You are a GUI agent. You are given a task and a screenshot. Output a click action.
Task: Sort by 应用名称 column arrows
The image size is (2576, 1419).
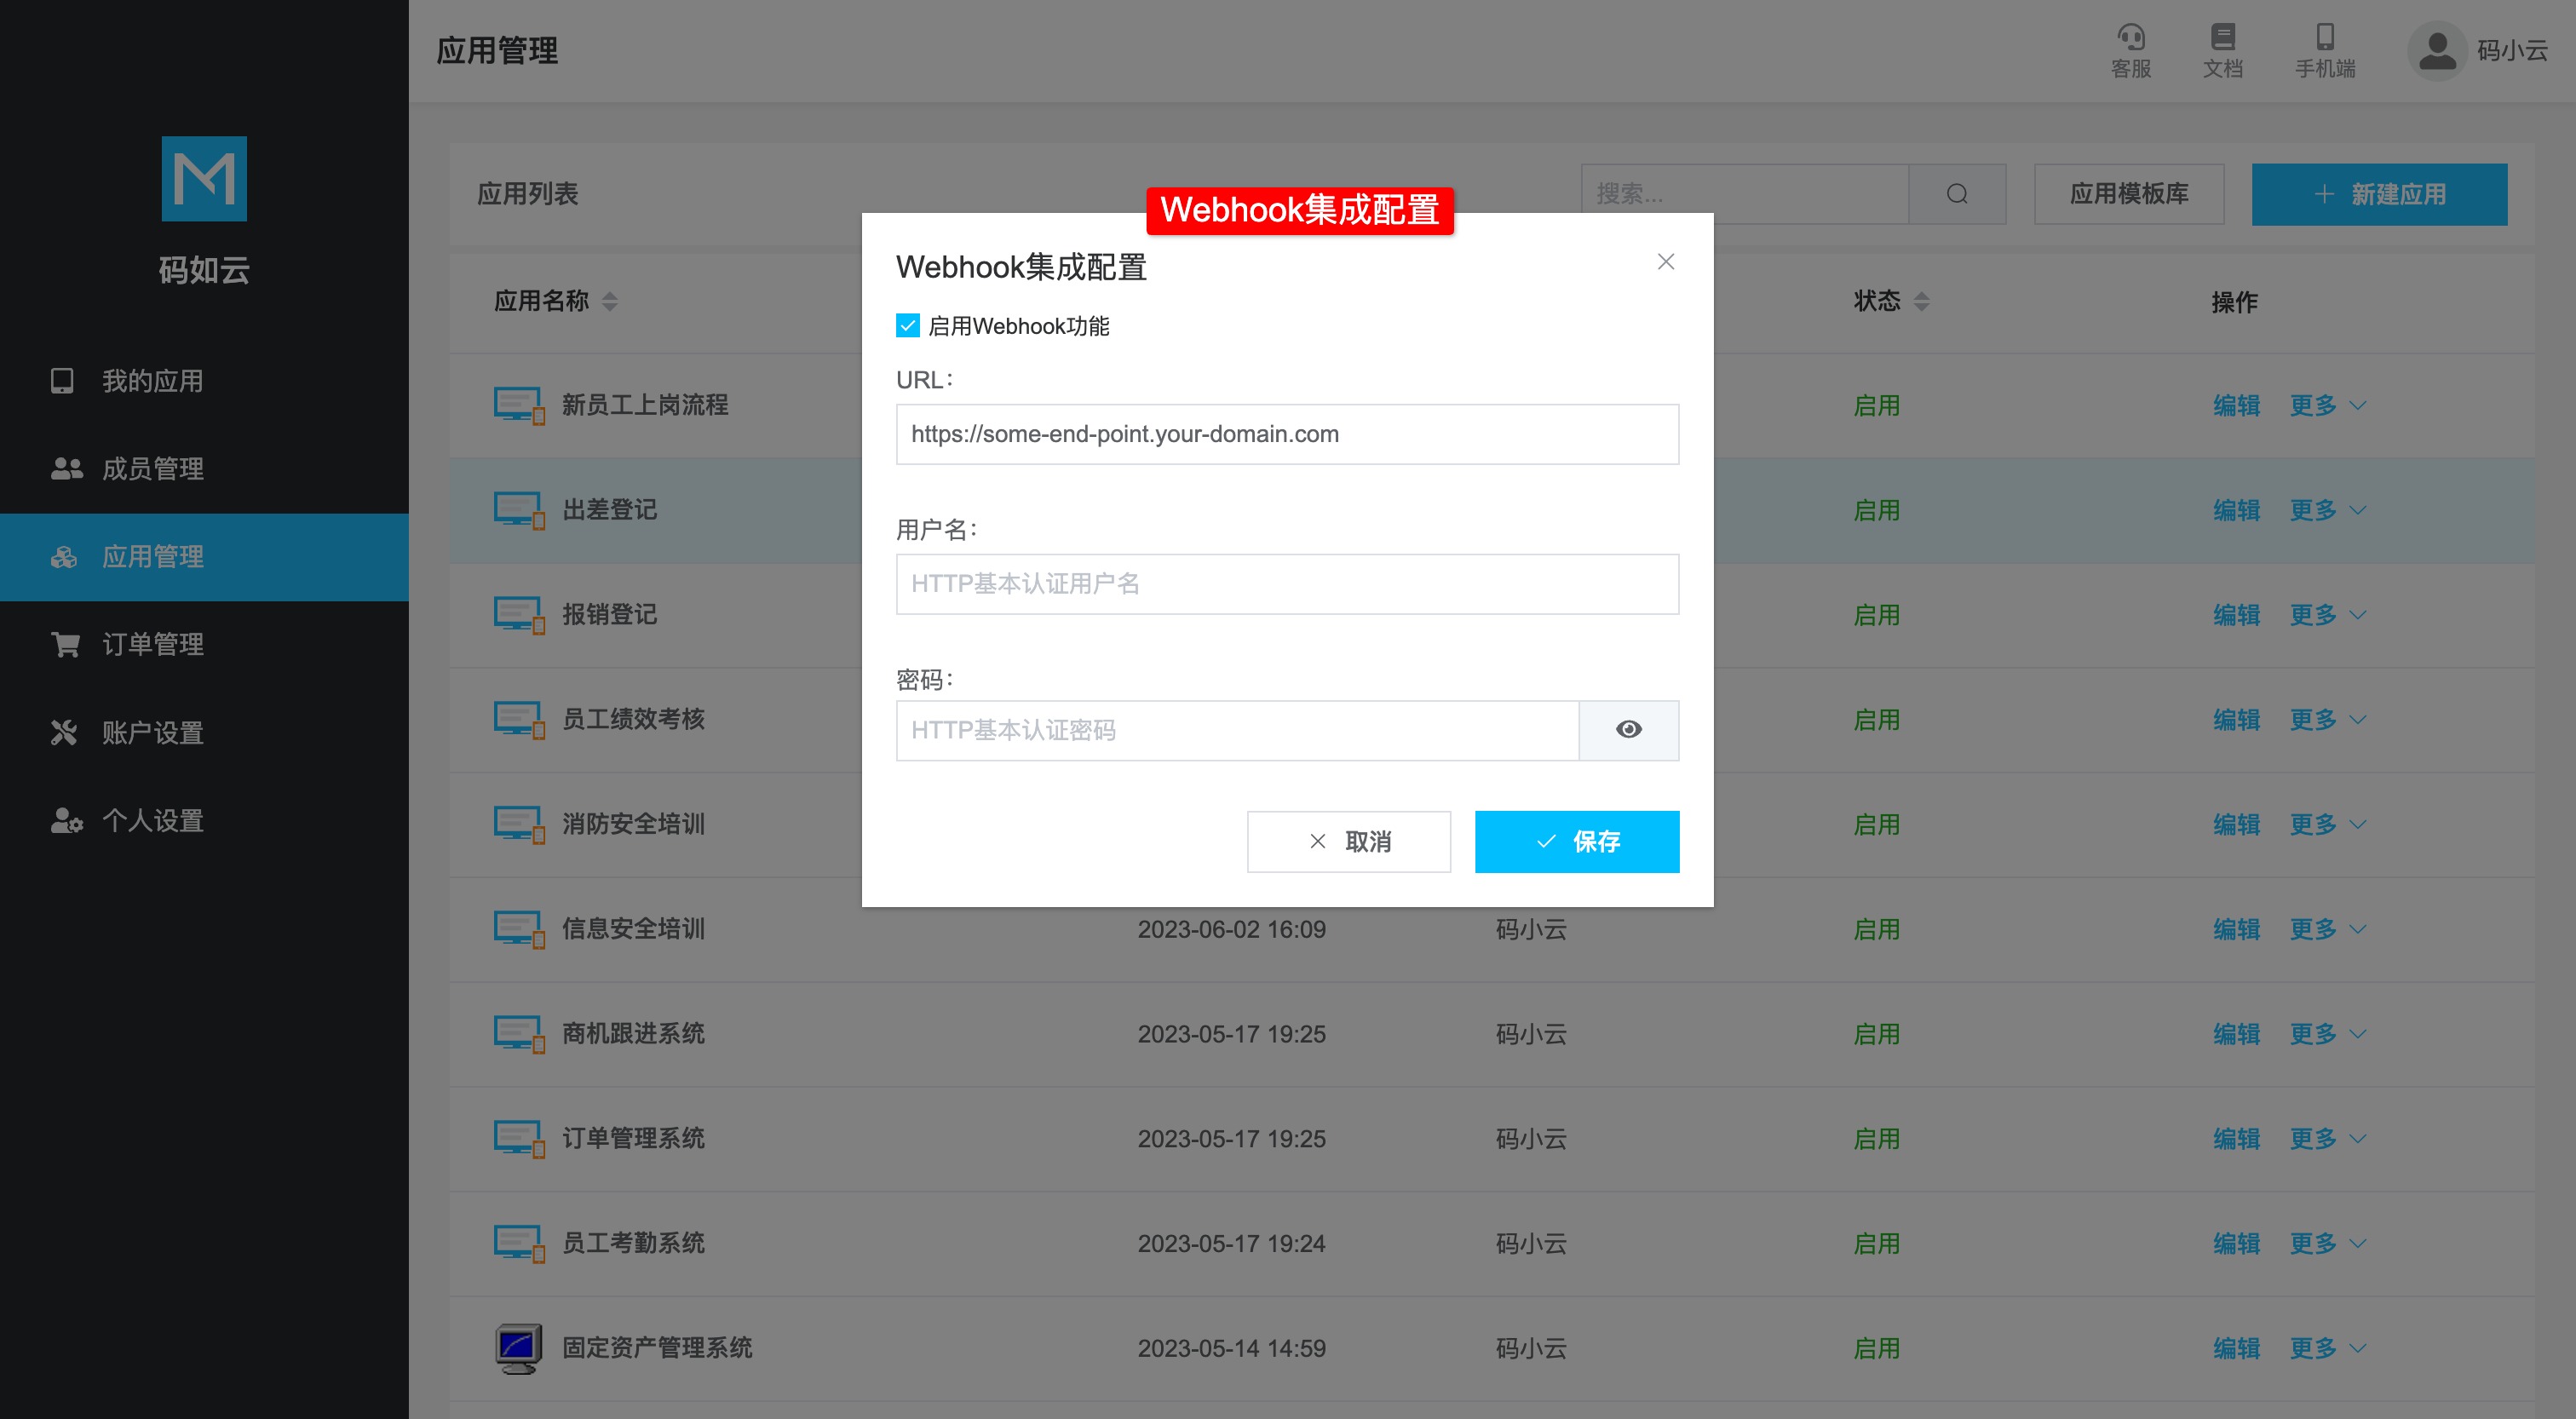pos(609,301)
